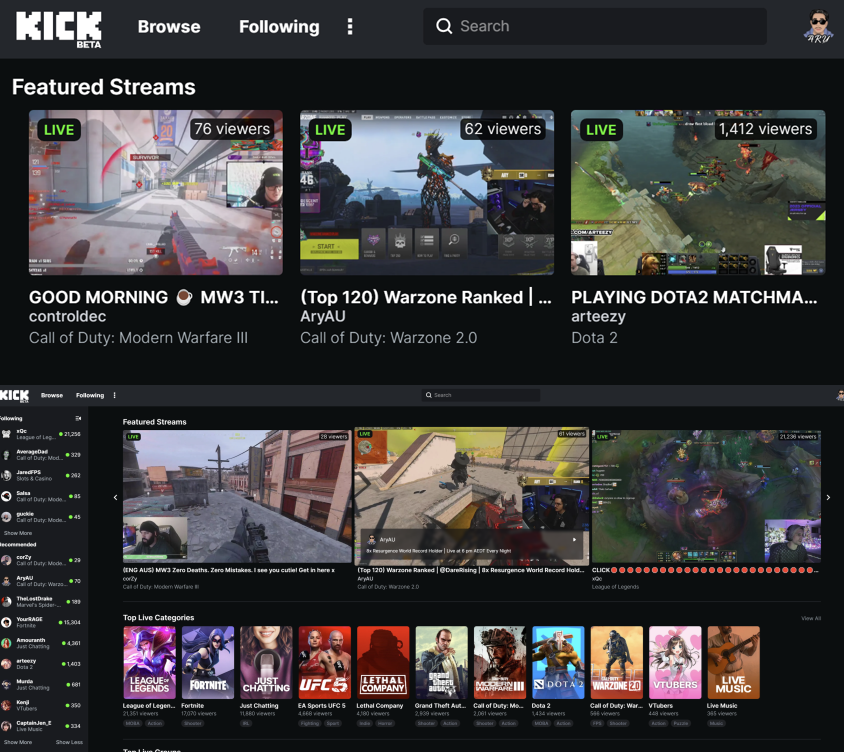Open the Grand Theft Auto category cover
The image size is (844, 752).
tap(441, 663)
